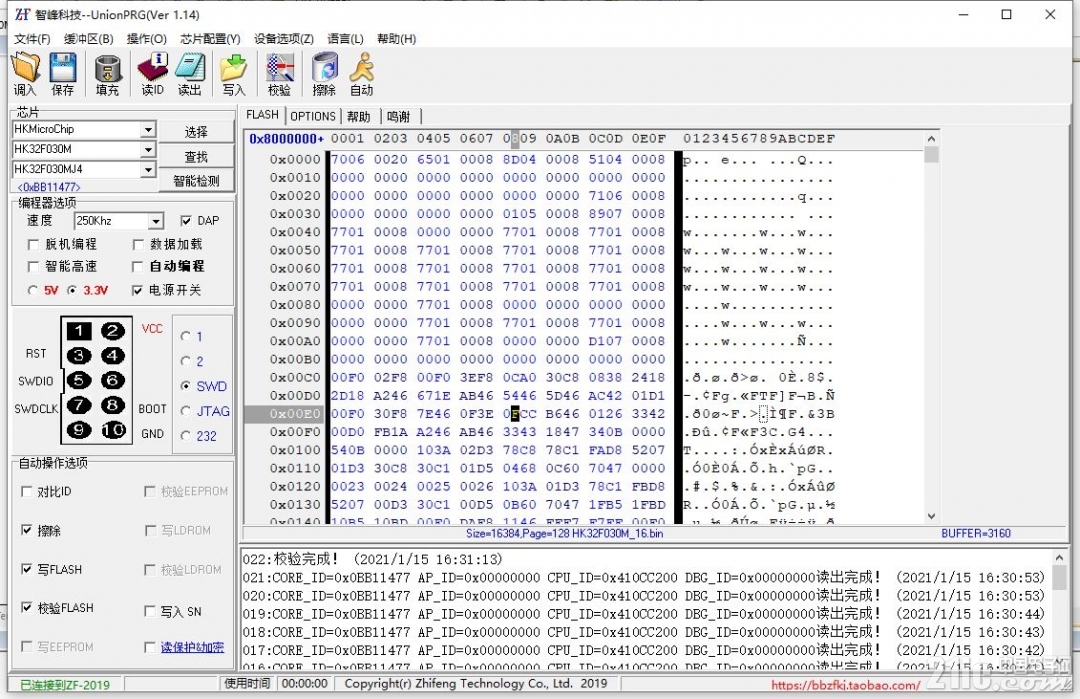
Task: Toggle the DAP checkbox
Action: click(x=186, y=220)
